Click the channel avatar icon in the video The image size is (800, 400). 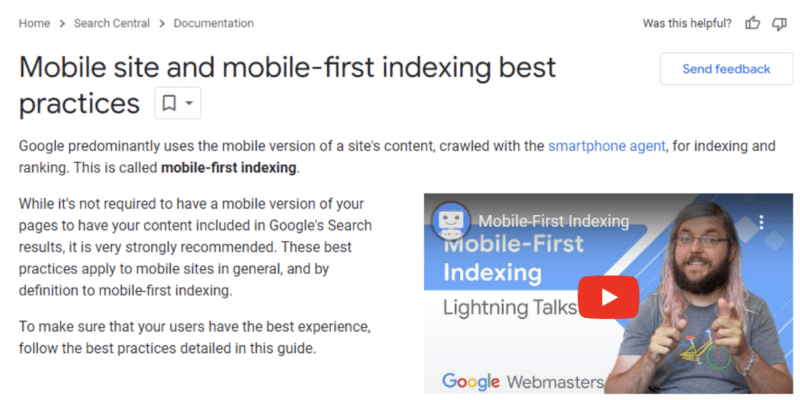(x=450, y=221)
